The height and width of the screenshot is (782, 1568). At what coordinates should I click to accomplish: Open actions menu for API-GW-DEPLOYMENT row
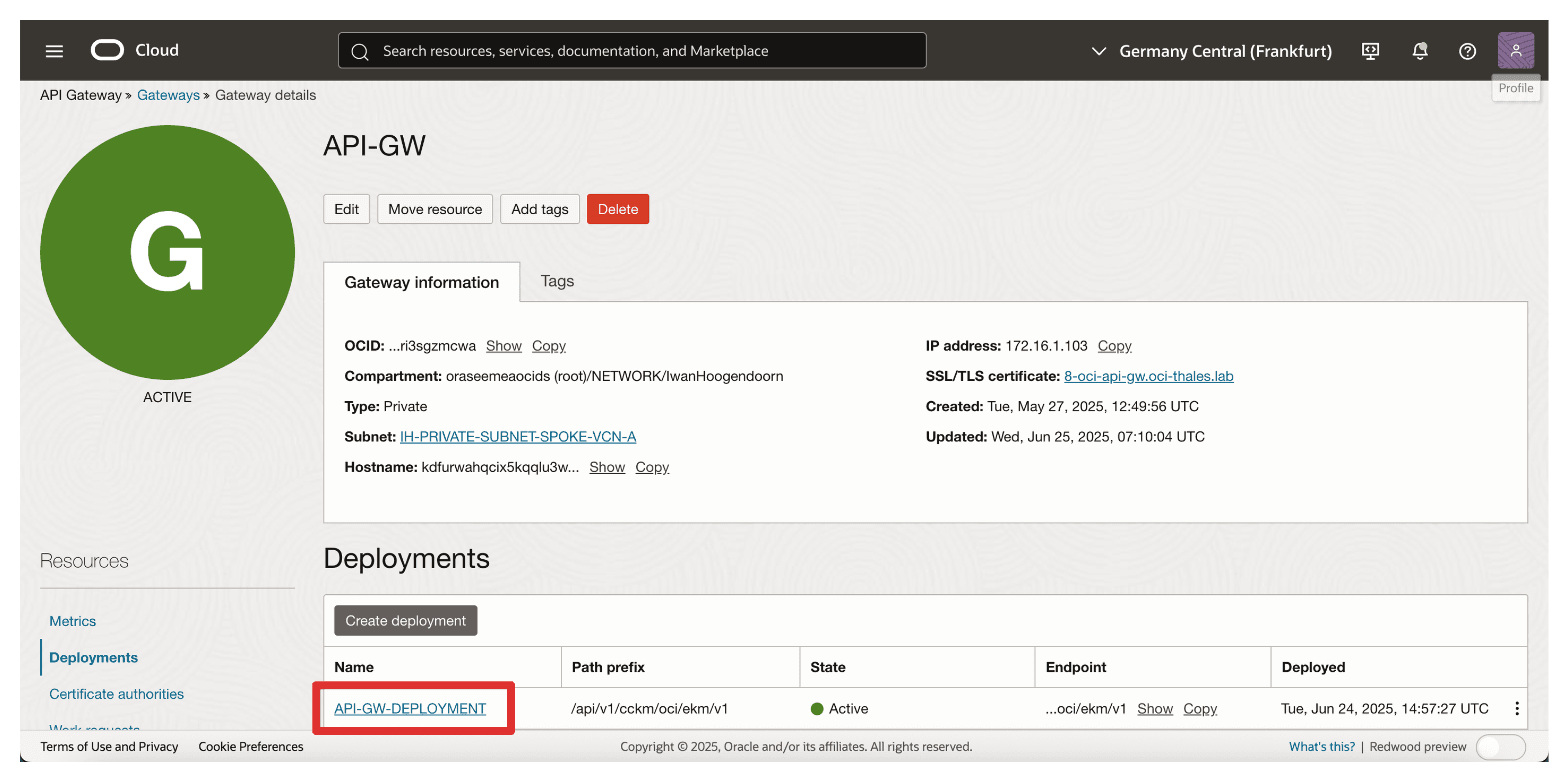pos(1517,708)
